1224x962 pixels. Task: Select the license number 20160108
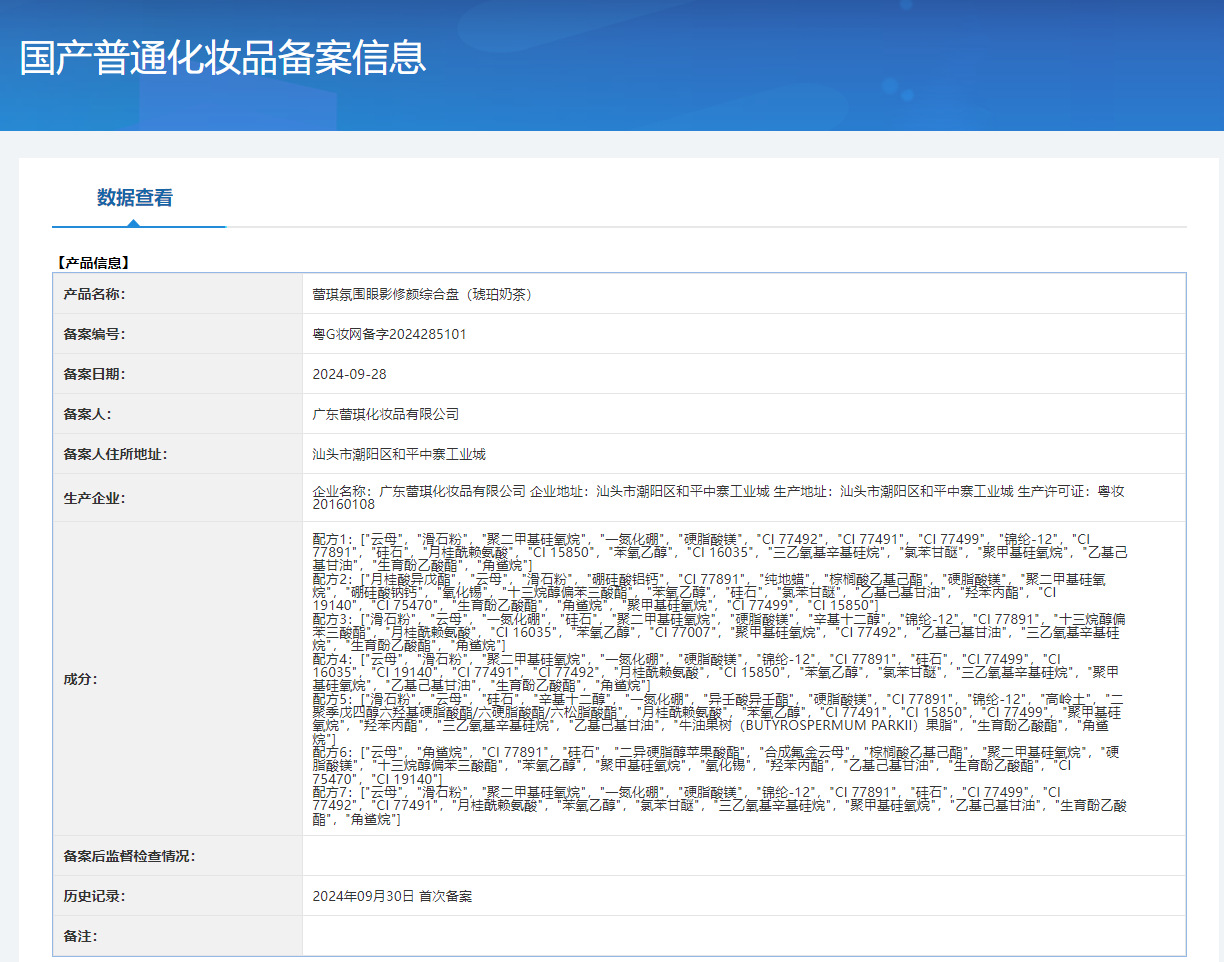pyautogui.click(x=343, y=505)
